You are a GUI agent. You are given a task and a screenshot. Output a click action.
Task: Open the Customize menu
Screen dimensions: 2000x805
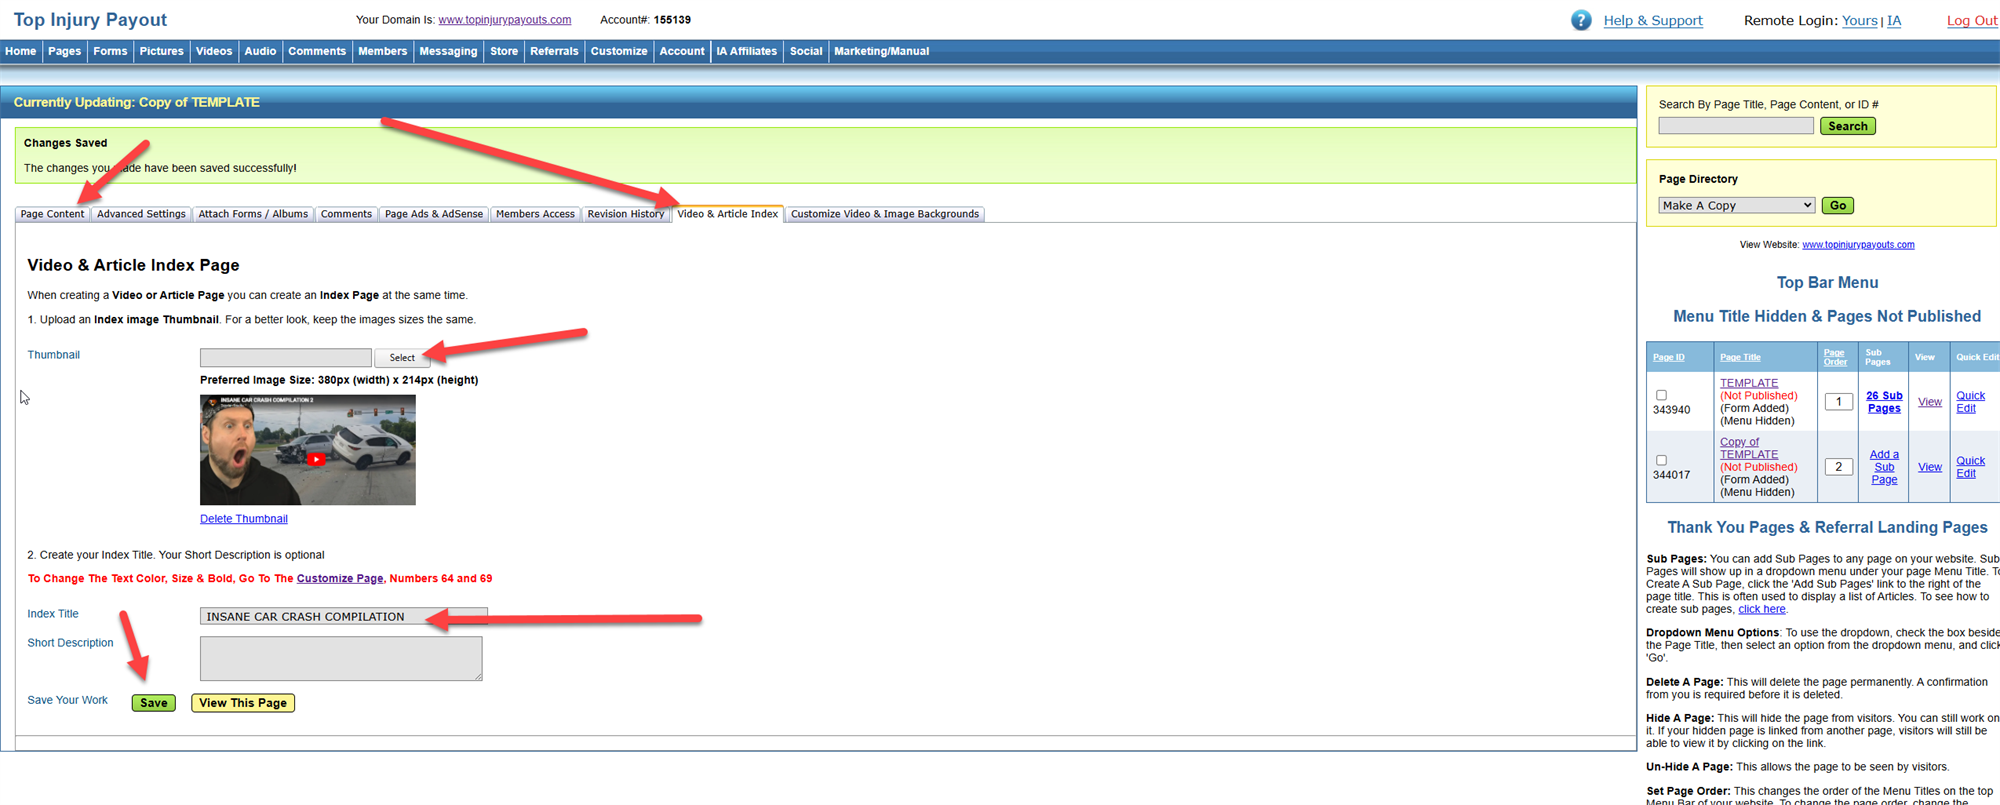619,51
